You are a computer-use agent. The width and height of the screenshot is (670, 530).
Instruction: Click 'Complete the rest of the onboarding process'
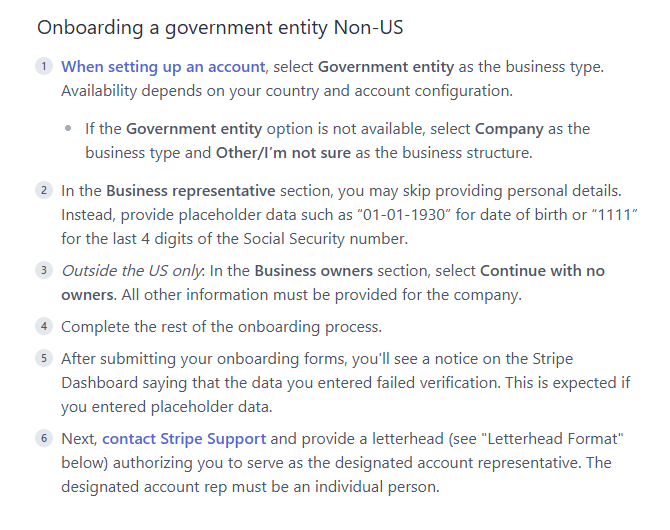pyautogui.click(x=221, y=327)
